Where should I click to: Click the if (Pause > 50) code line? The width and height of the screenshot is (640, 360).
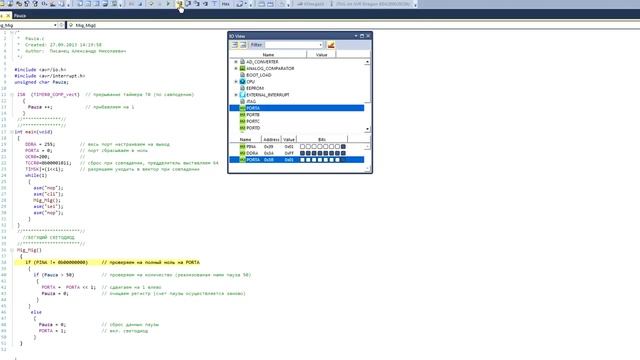pos(54,275)
